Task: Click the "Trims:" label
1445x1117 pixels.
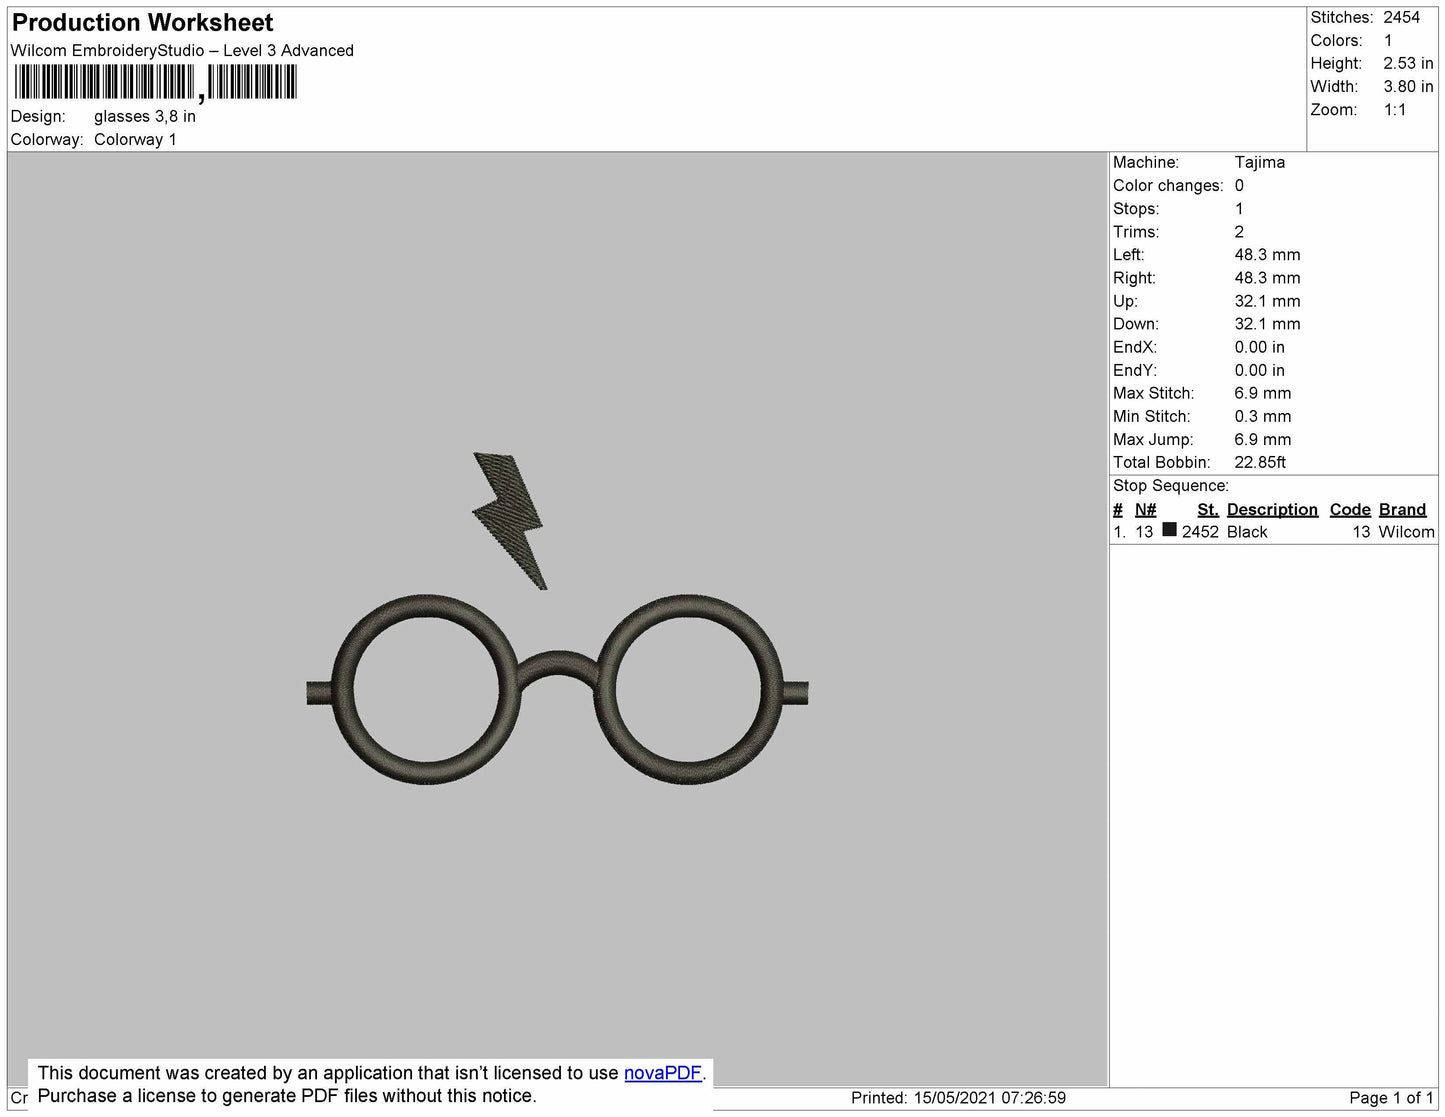Action: pyautogui.click(x=1136, y=232)
